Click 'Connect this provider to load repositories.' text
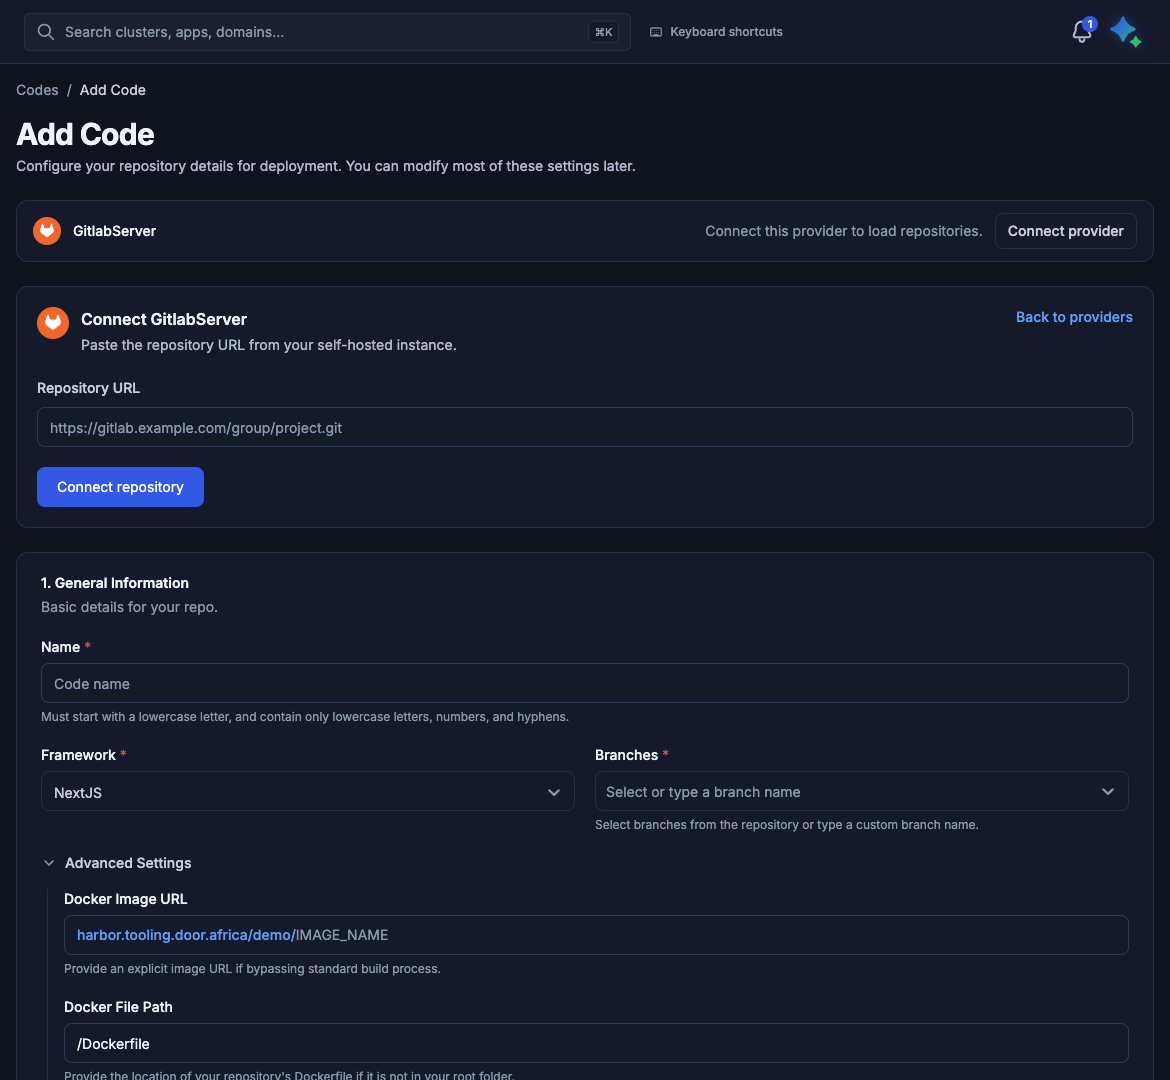The image size is (1170, 1080). pos(844,231)
